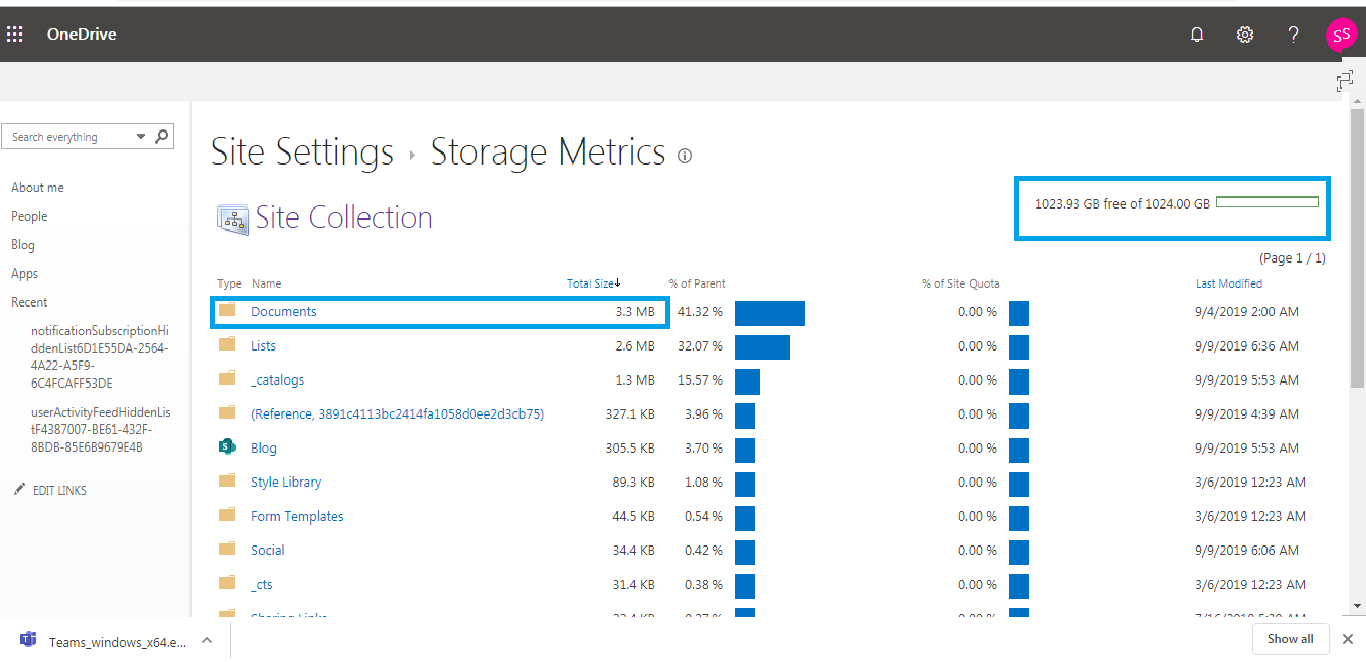Image resolution: width=1366 pixels, height=662 pixels.
Task: Open the notifications bell
Action: click(x=1197, y=34)
